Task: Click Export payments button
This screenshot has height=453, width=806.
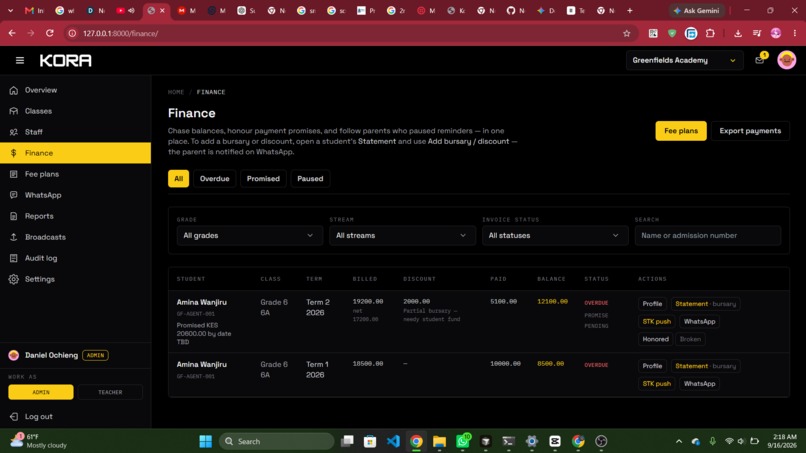Action: [x=750, y=131]
